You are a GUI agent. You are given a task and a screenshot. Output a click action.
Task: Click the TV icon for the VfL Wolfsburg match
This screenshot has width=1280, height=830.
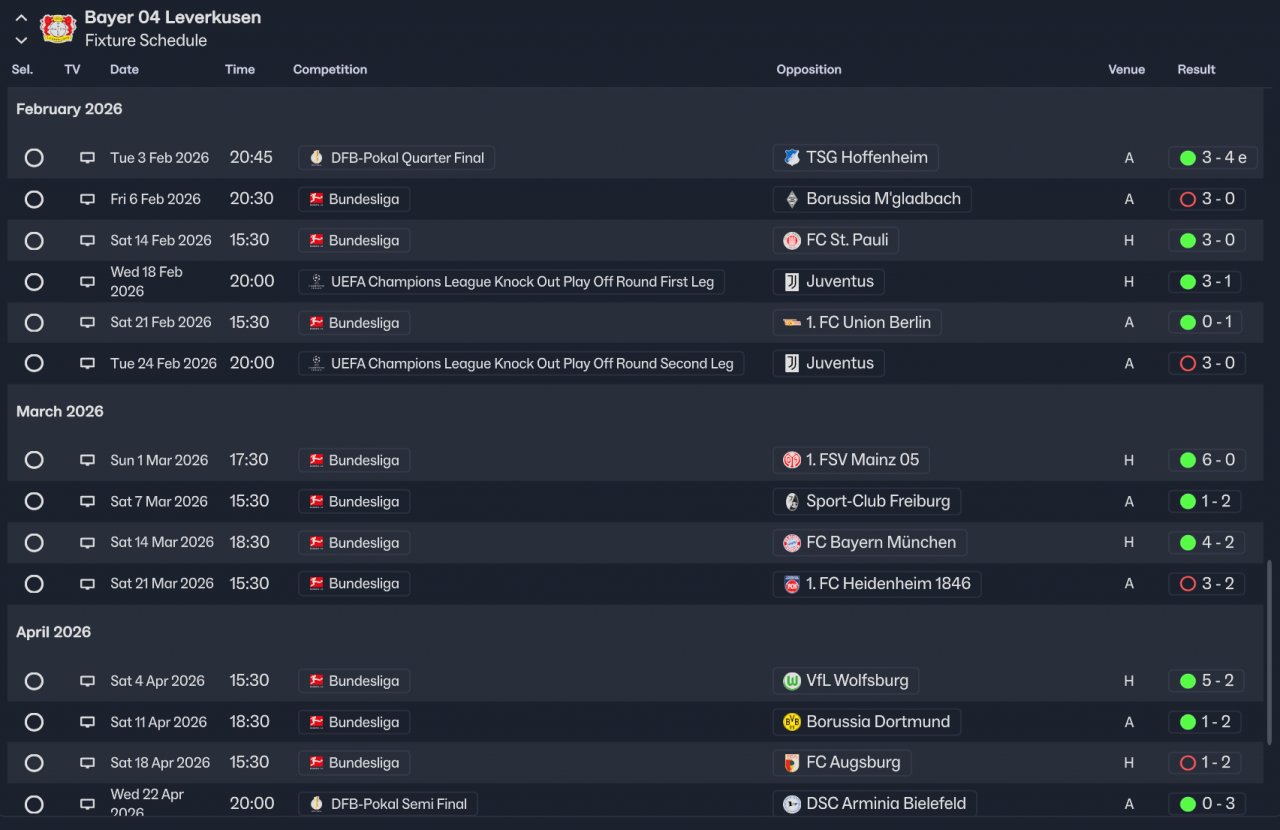click(88, 681)
